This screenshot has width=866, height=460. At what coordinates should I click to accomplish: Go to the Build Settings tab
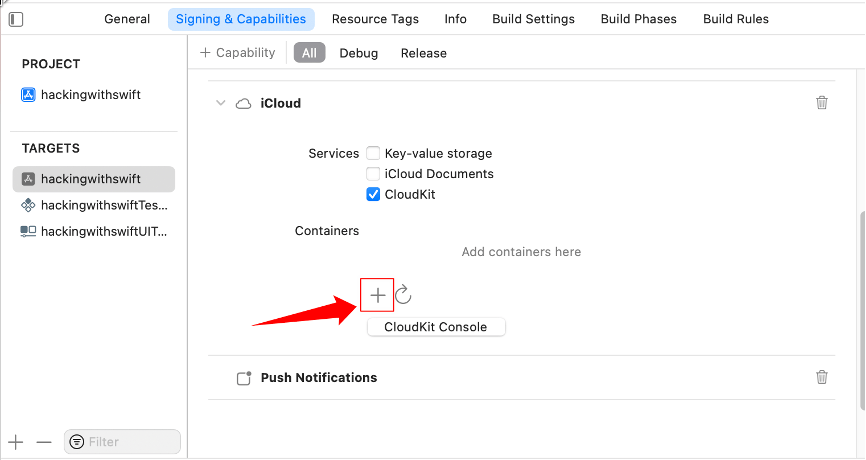(x=534, y=19)
